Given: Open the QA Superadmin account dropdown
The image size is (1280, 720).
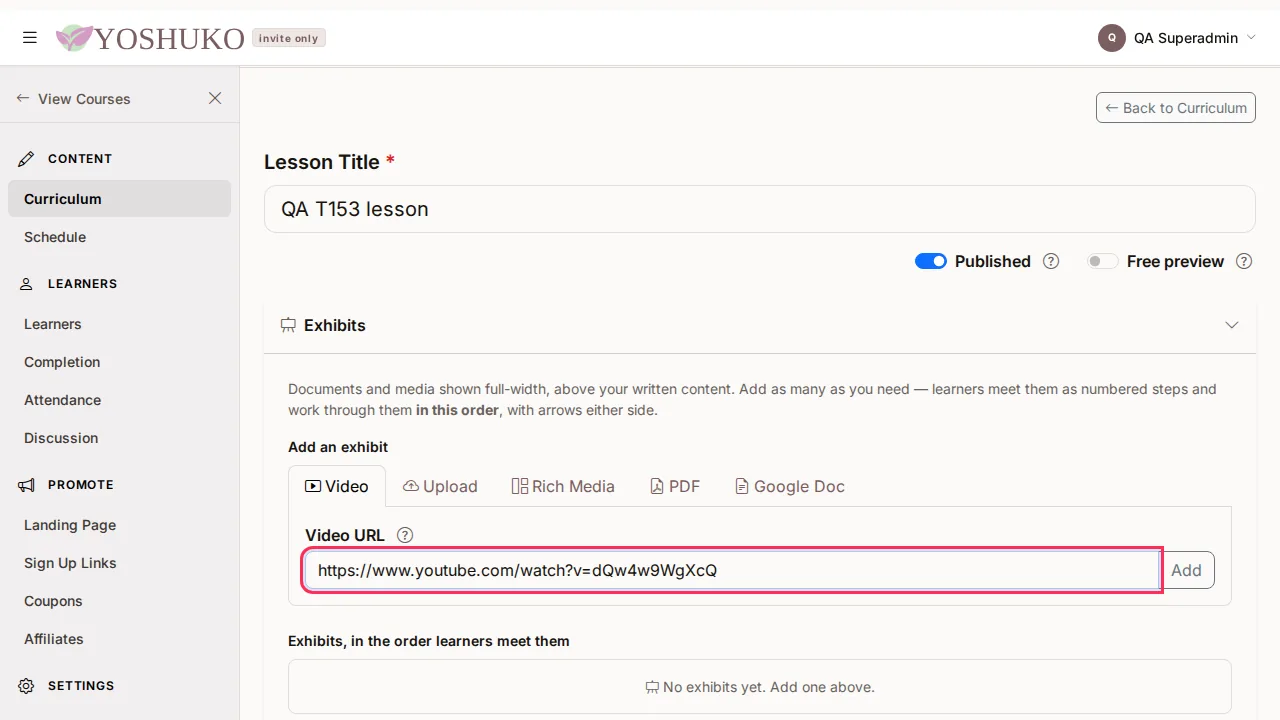Looking at the screenshot, I should click(x=1176, y=38).
